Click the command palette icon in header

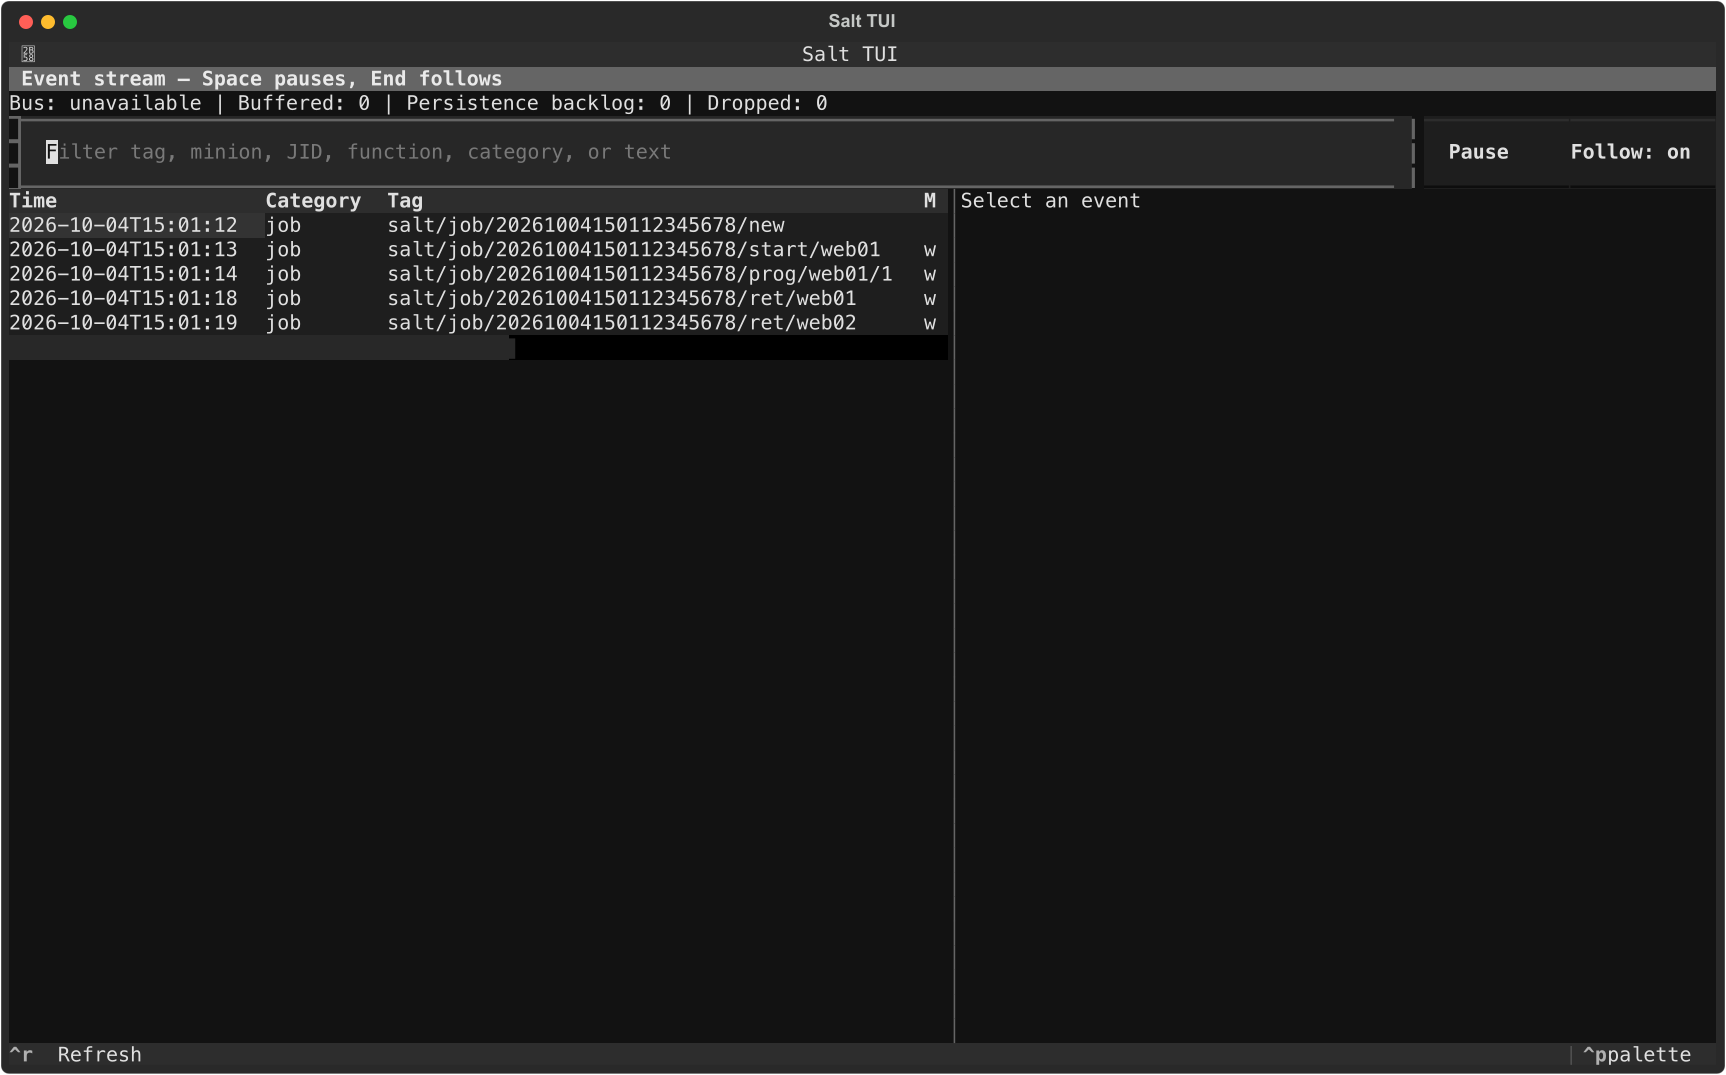(x=28, y=54)
